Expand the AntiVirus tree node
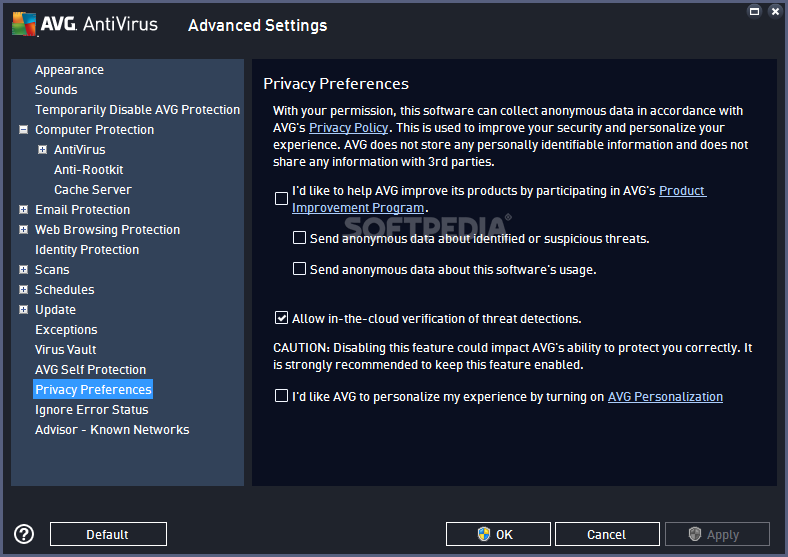Screen dimensions: 788x557 click(42, 150)
